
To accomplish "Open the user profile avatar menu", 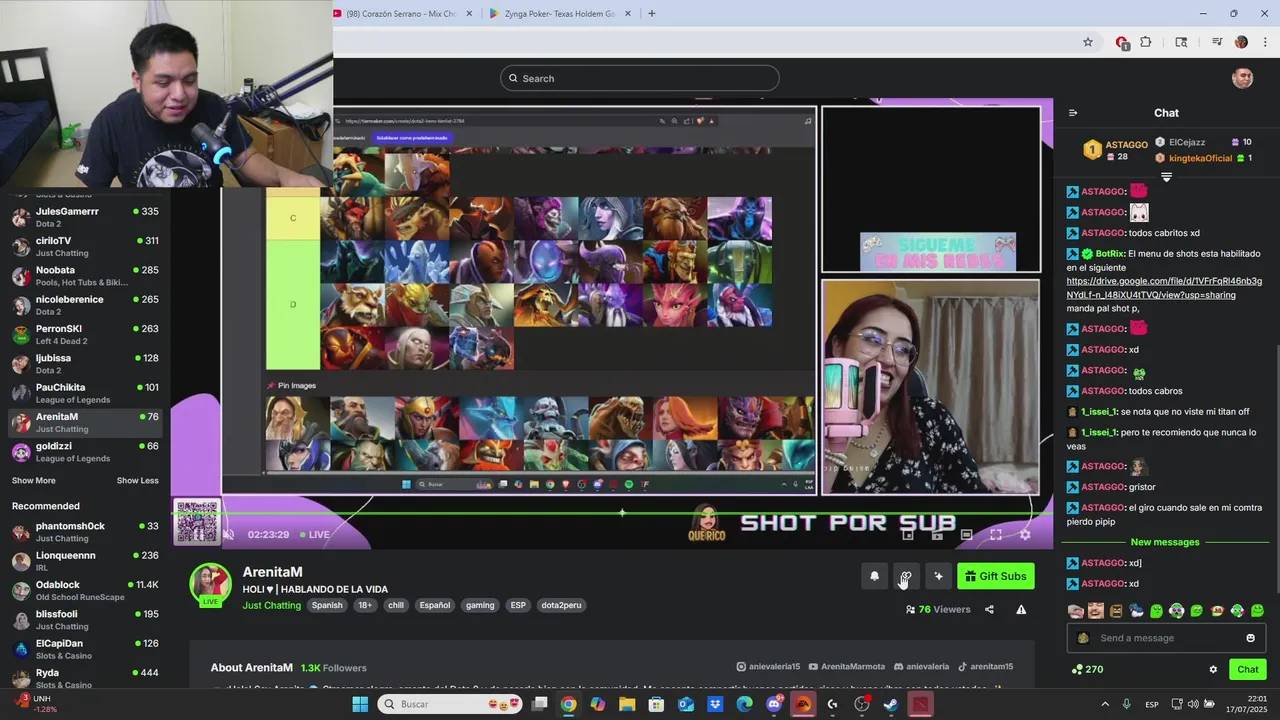I will pos(1243,78).
